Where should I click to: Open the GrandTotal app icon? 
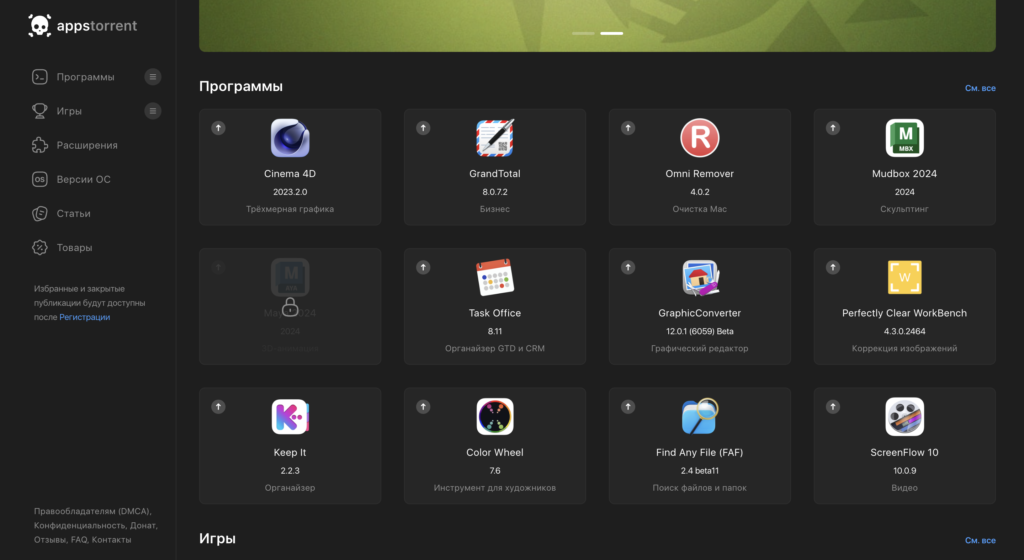click(494, 138)
